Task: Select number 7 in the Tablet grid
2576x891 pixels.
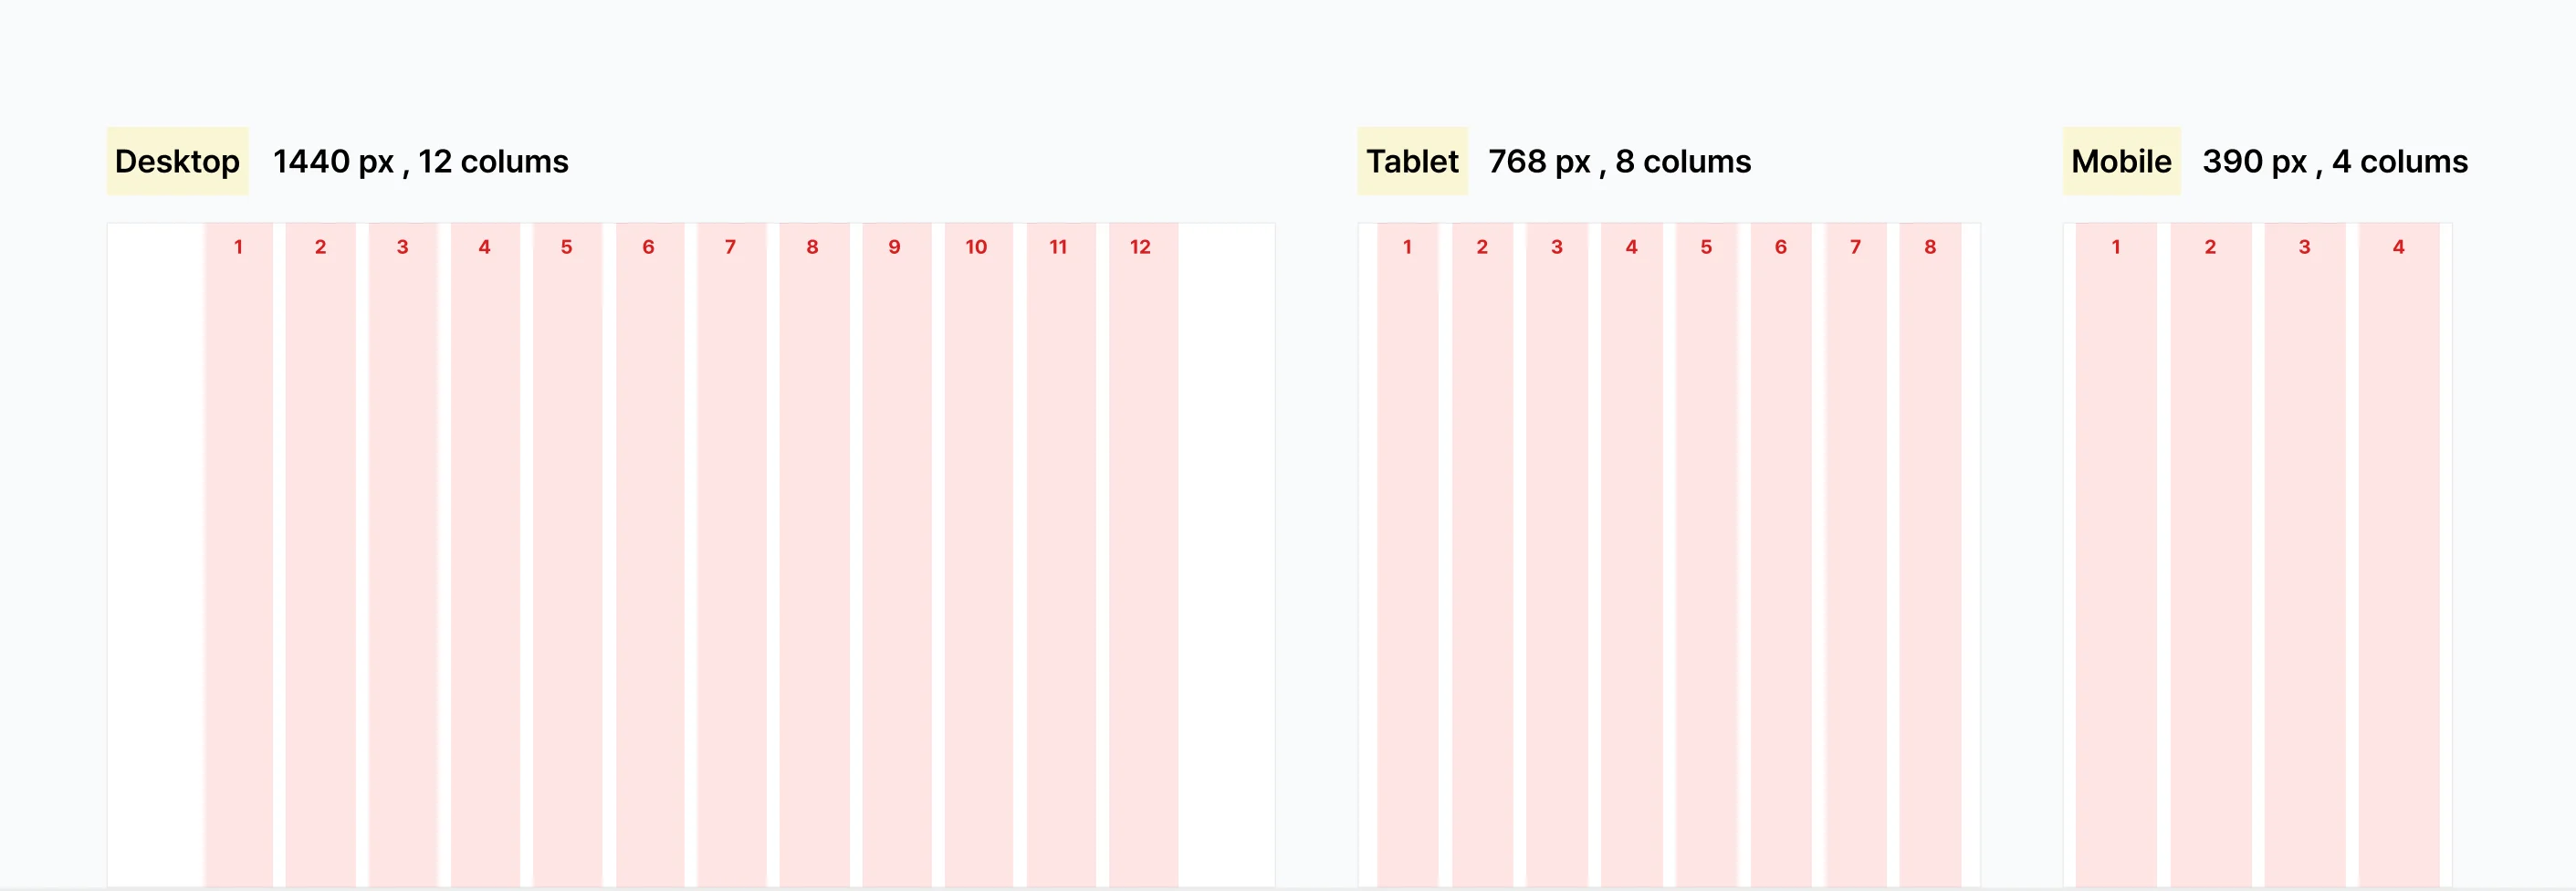Action: point(1855,247)
